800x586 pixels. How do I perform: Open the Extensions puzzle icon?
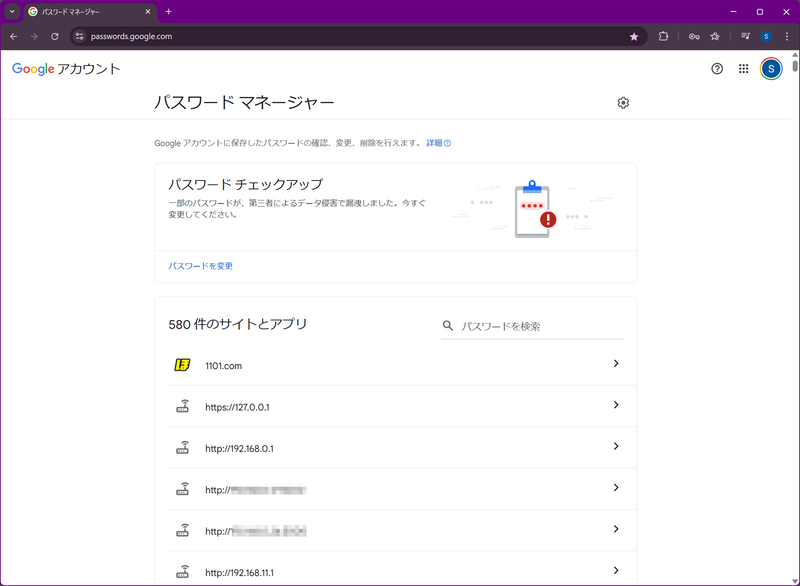point(664,36)
